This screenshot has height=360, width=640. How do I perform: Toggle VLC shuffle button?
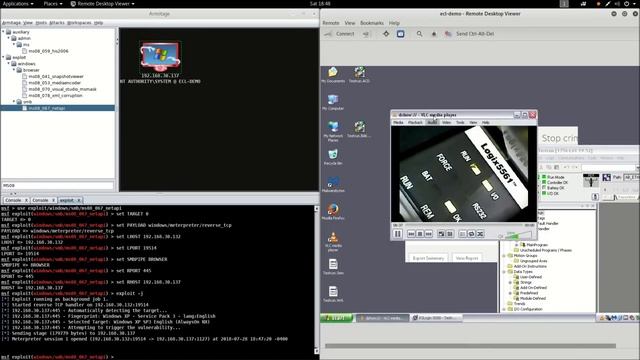tap(480, 234)
